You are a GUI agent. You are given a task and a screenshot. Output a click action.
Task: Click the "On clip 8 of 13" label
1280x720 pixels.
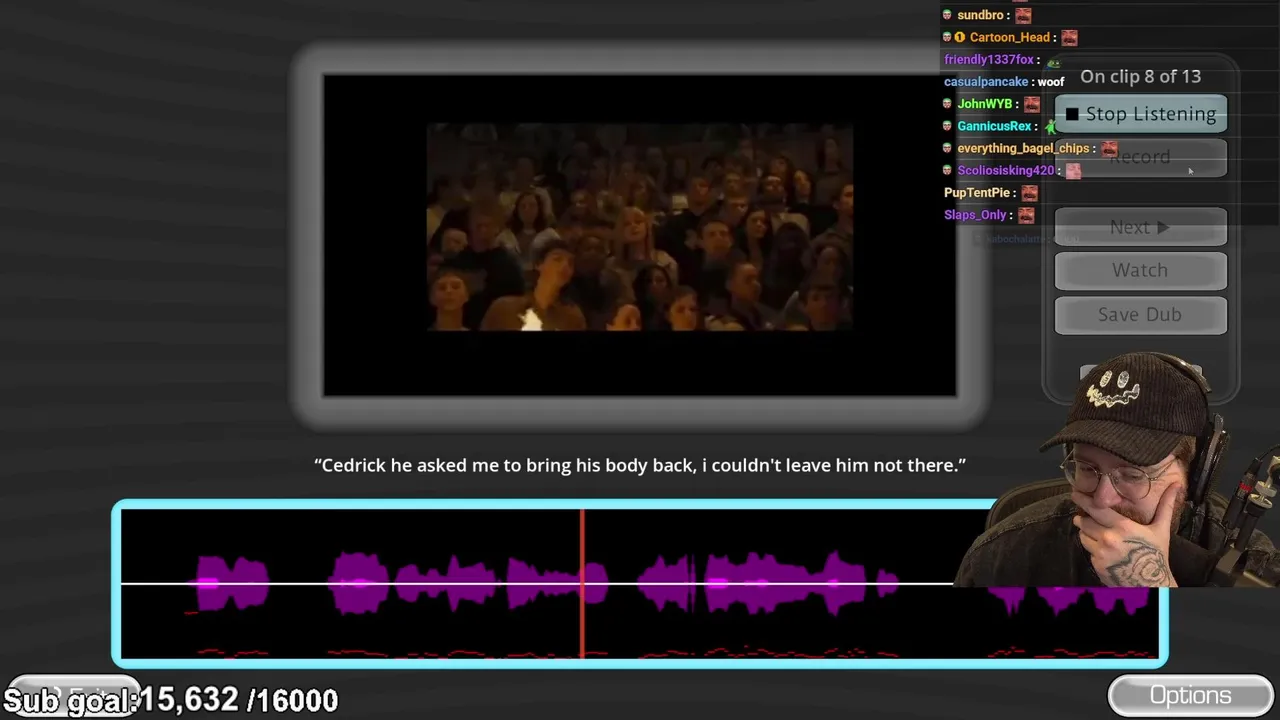point(1140,76)
